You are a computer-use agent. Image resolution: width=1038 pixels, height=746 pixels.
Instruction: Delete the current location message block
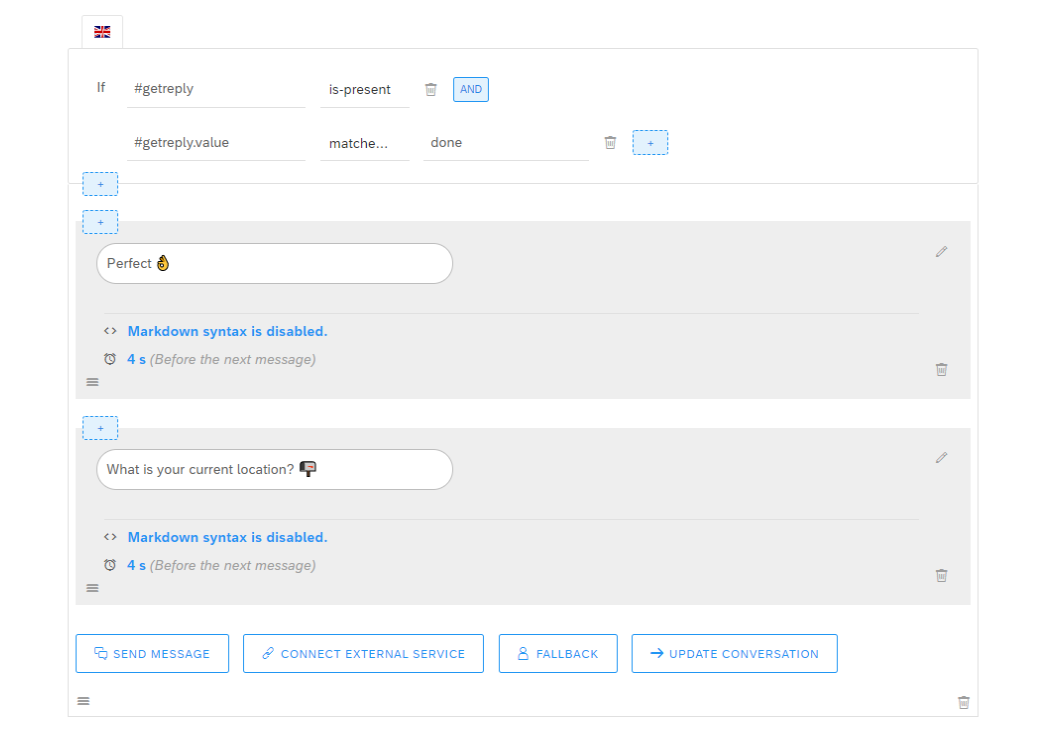tap(941, 575)
